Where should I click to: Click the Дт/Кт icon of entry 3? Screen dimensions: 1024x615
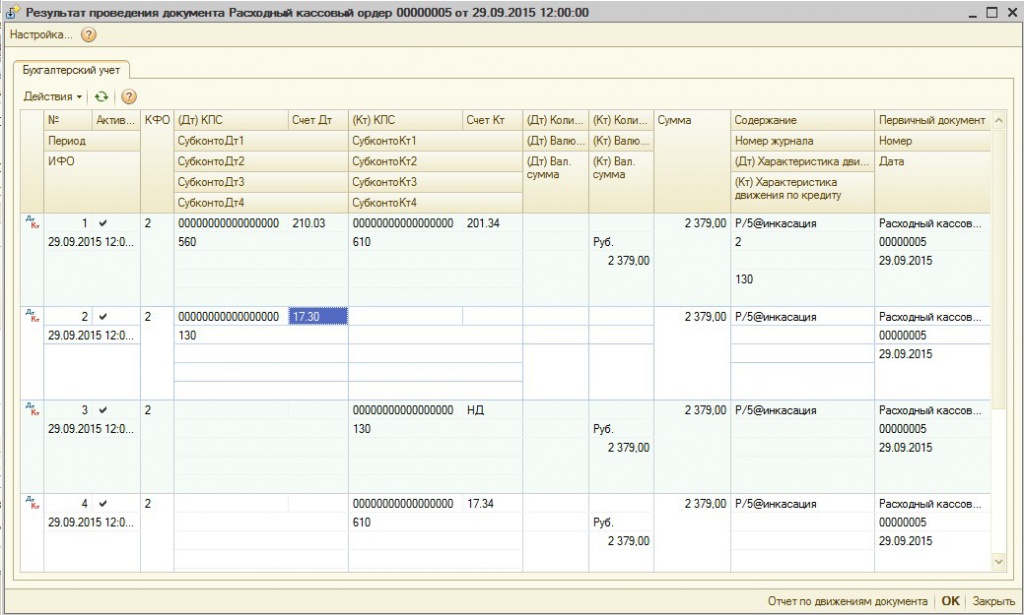(32, 410)
